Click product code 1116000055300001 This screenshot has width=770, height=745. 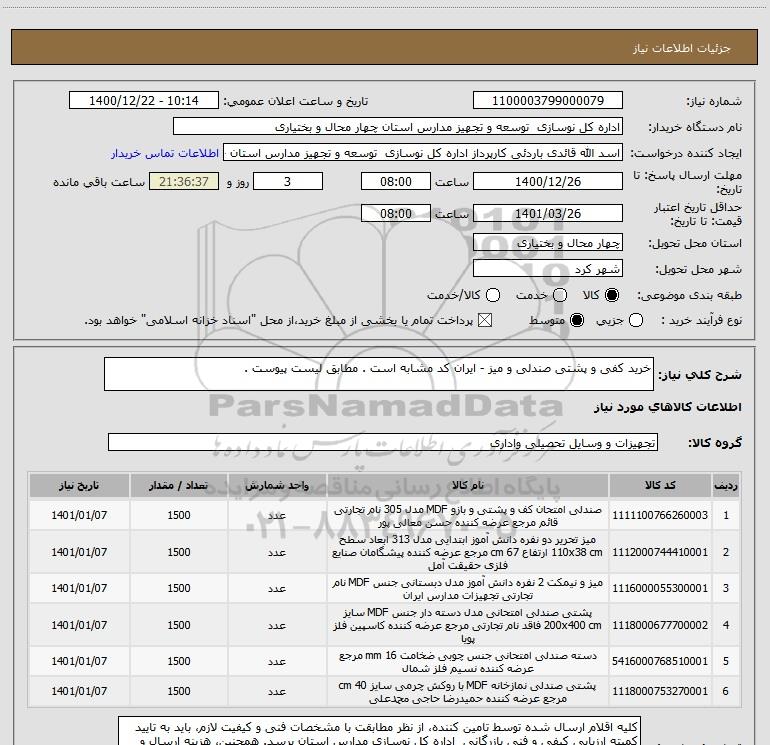pos(660,588)
